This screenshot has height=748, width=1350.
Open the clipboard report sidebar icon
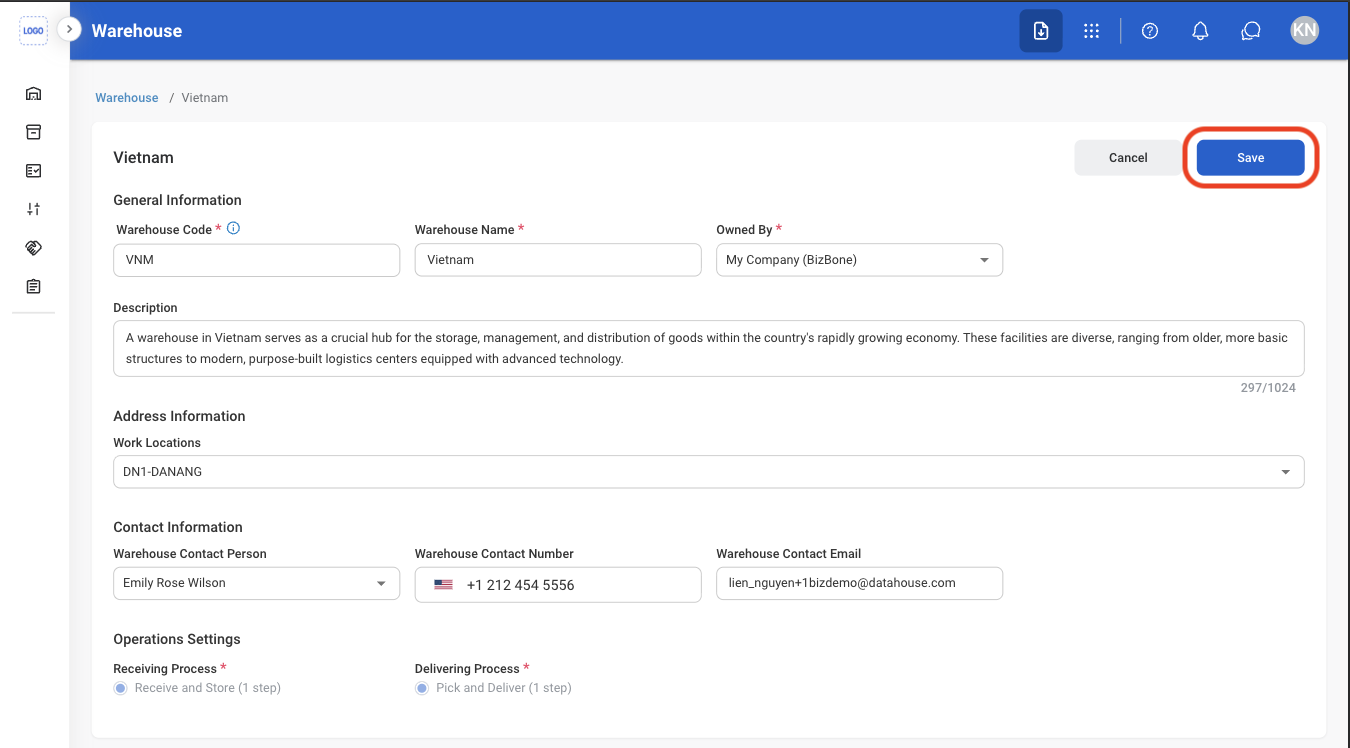(x=33, y=286)
